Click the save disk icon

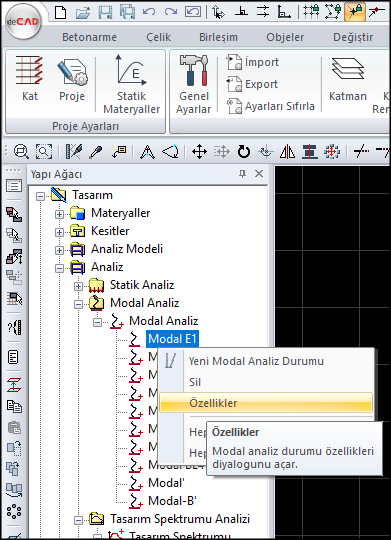(x=105, y=12)
